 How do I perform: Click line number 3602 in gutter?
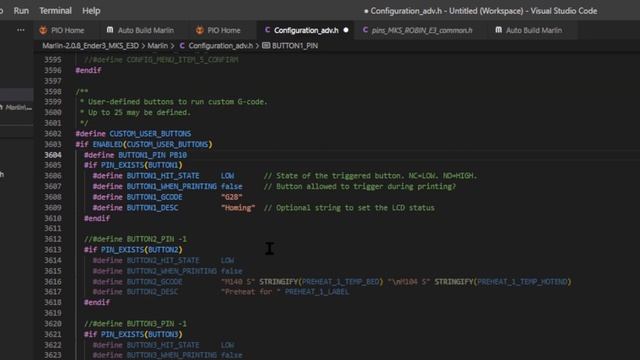pyautogui.click(x=53, y=133)
